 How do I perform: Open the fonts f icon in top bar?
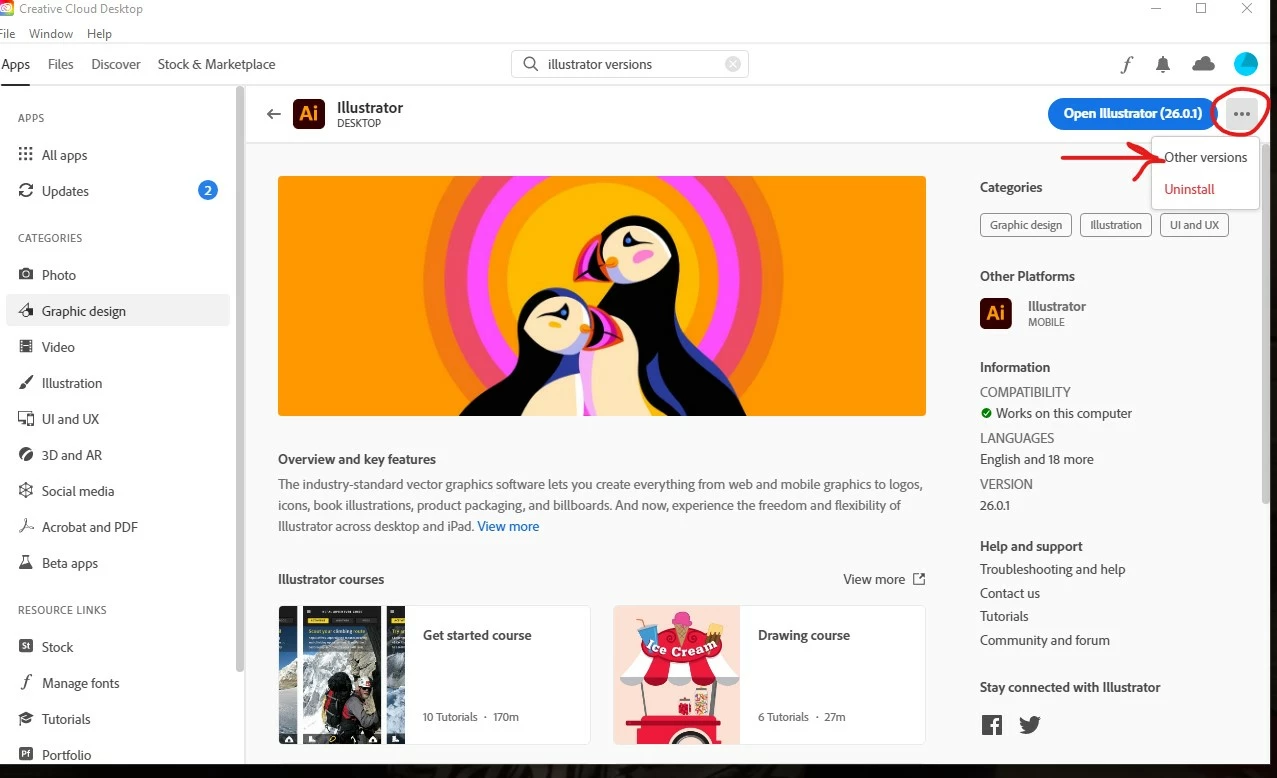(x=1127, y=64)
